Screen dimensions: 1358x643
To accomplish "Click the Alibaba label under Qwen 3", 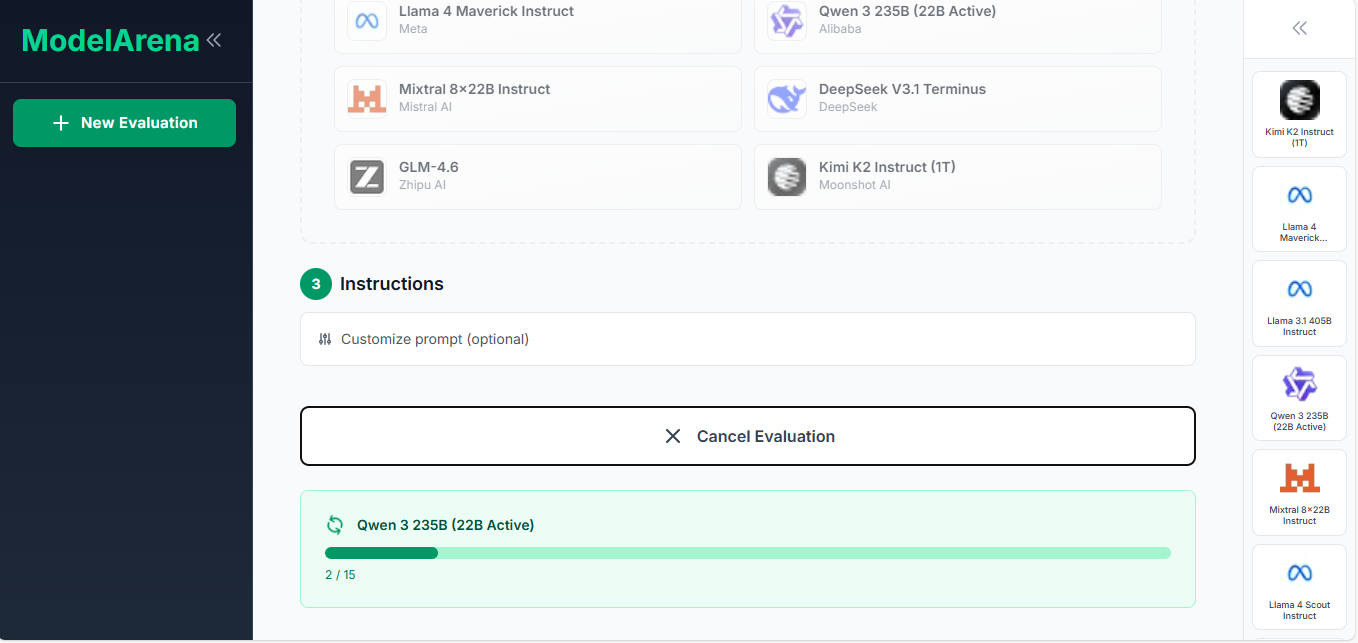I will [x=840, y=29].
